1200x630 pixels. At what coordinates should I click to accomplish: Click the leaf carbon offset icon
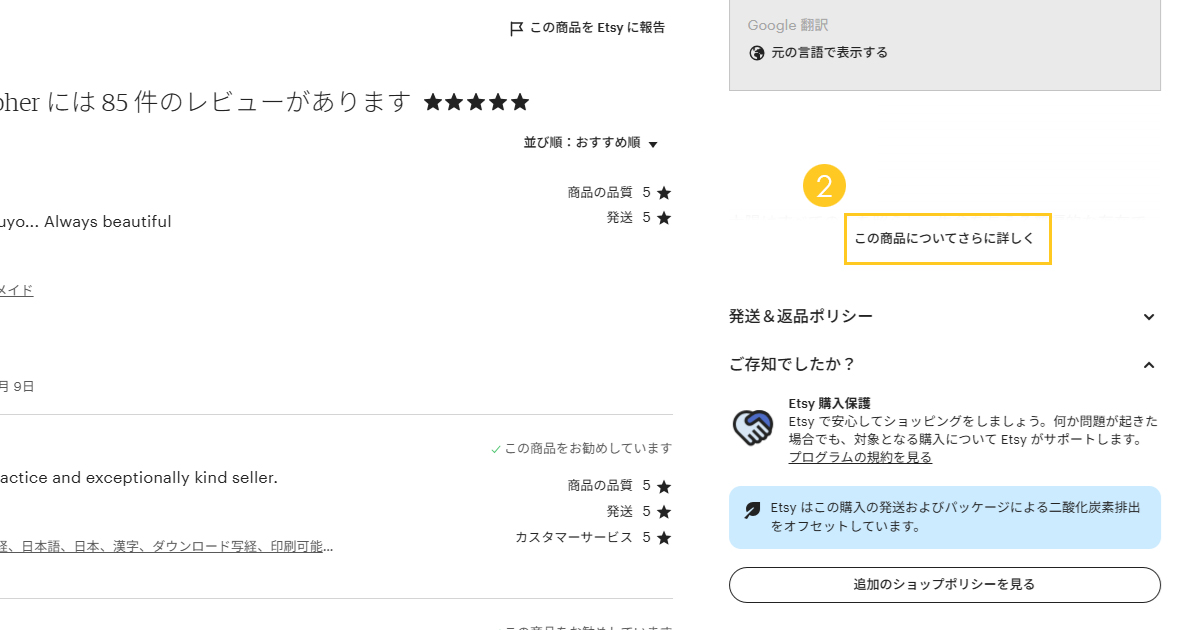(x=752, y=510)
